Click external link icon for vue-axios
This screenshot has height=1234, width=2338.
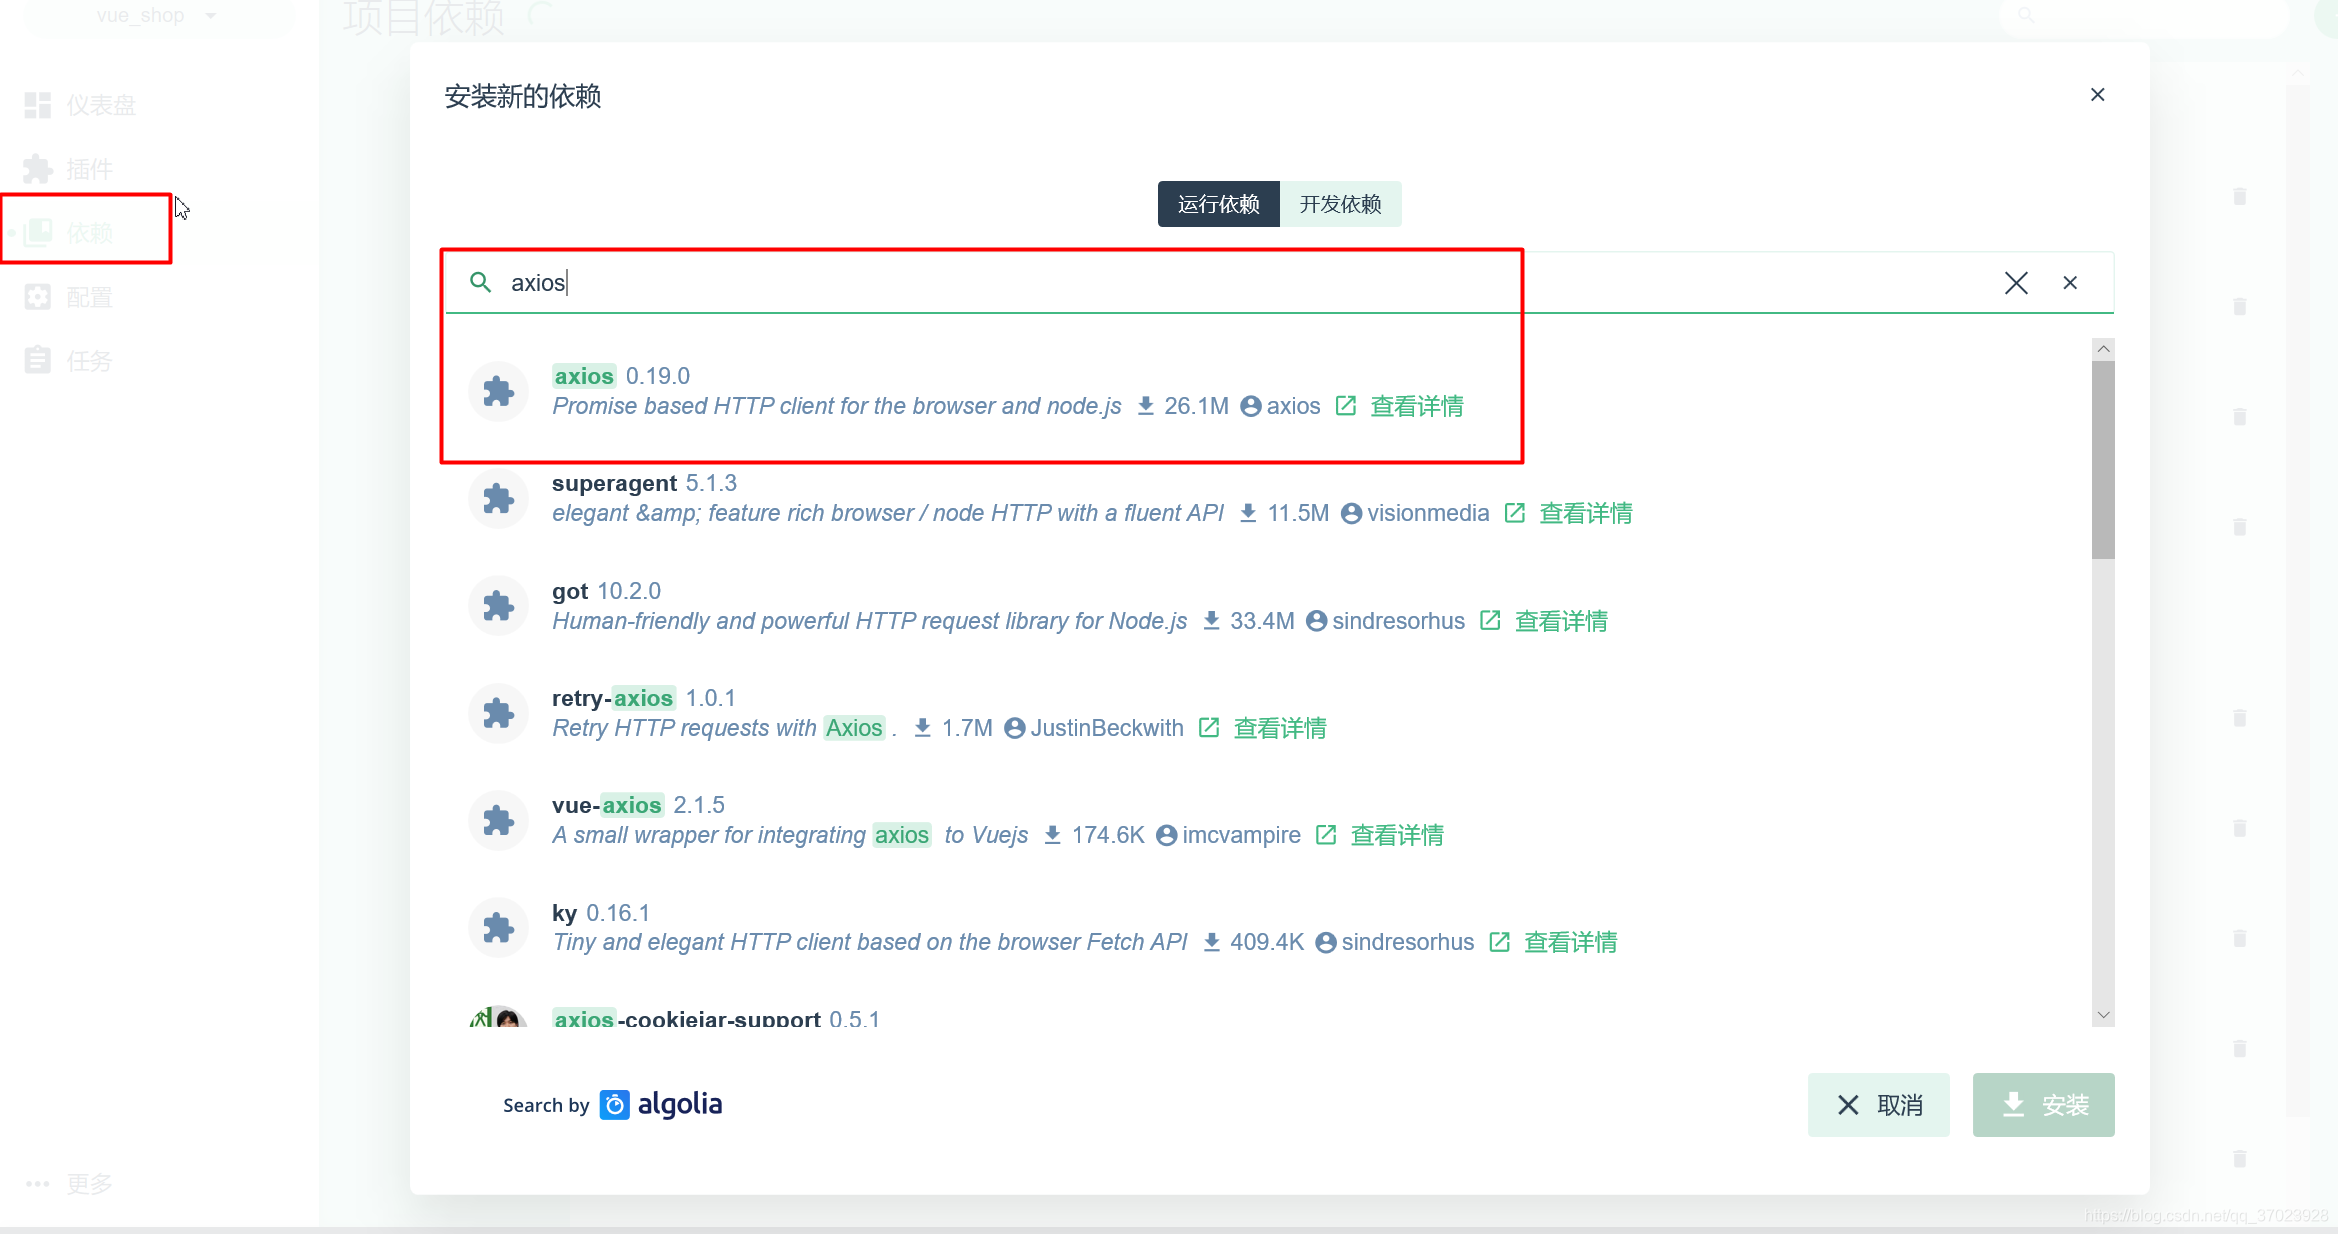pyautogui.click(x=1326, y=835)
